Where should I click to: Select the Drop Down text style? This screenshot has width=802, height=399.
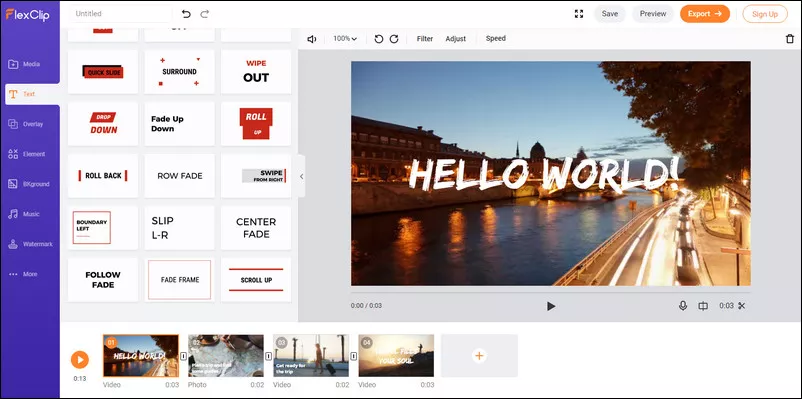tap(103, 124)
